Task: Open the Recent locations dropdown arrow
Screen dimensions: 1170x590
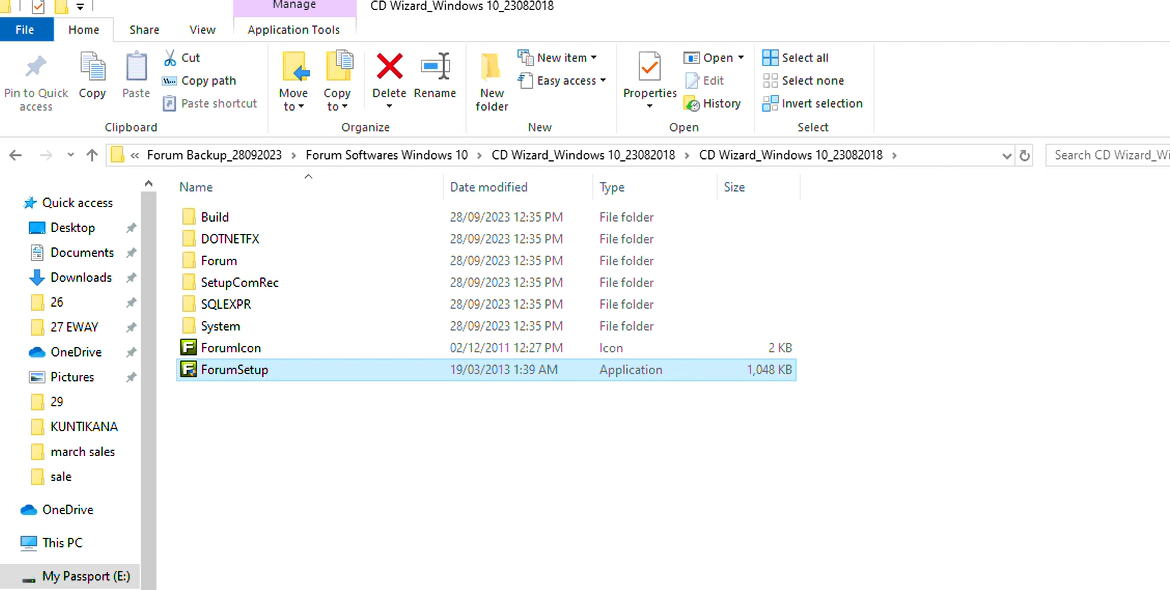Action: tap(70, 155)
